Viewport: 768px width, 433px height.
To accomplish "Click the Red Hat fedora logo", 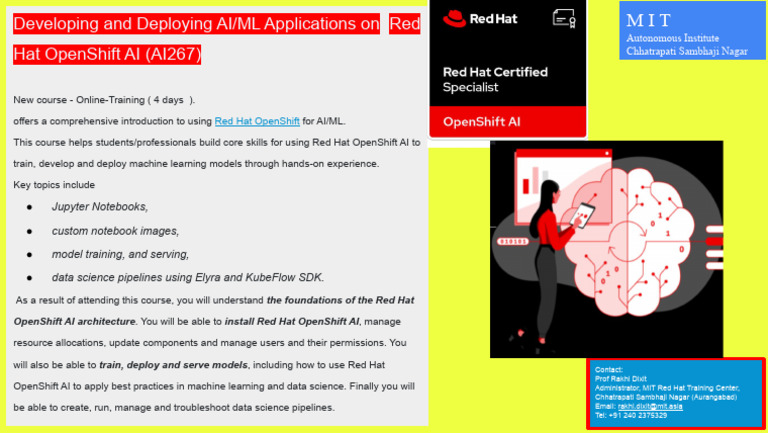I will click(x=454, y=19).
